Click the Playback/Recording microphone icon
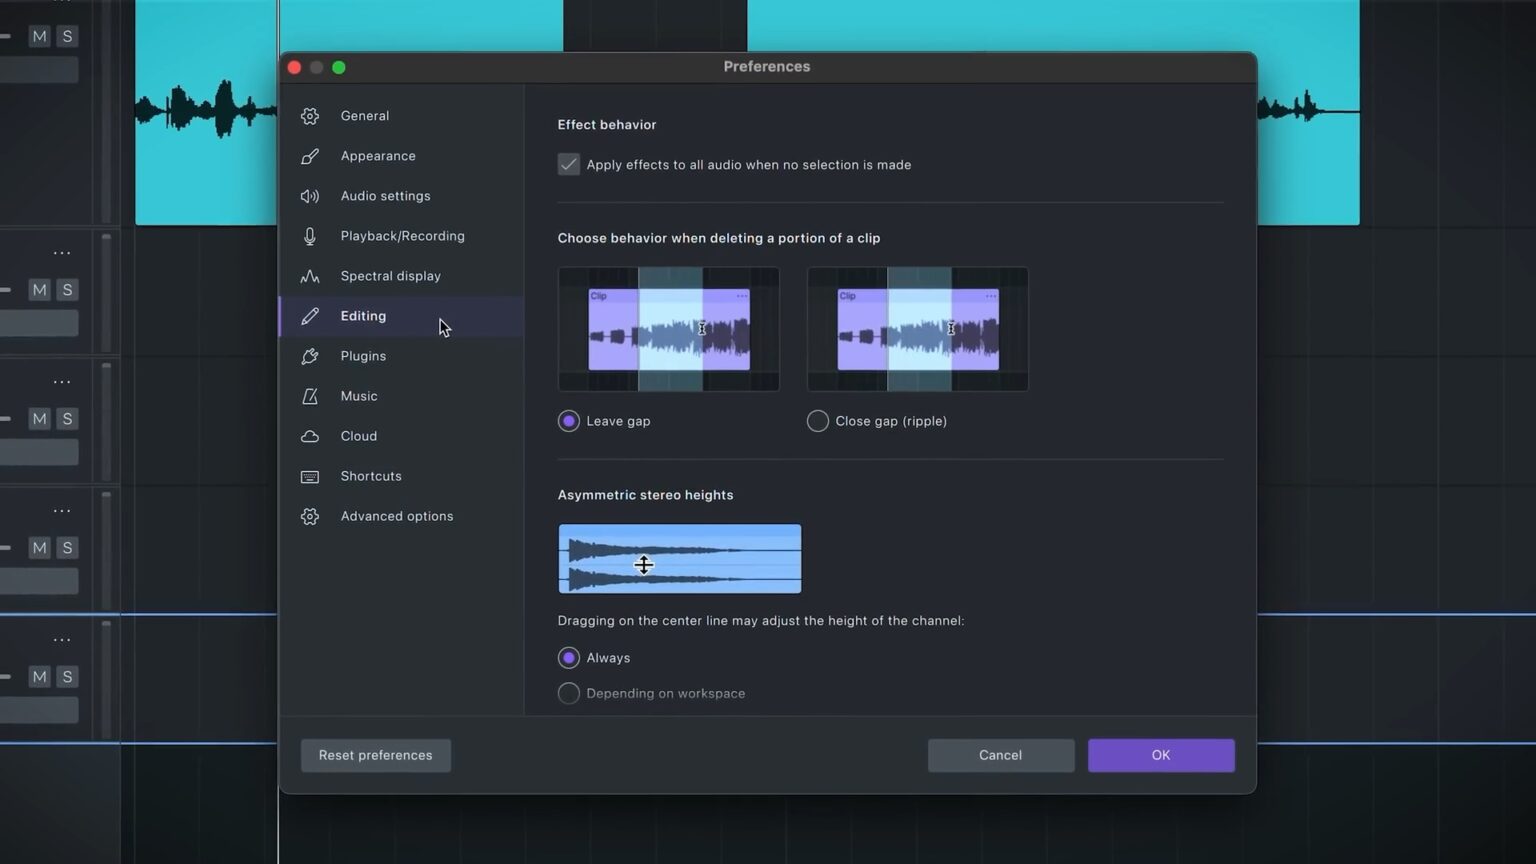 pos(310,235)
